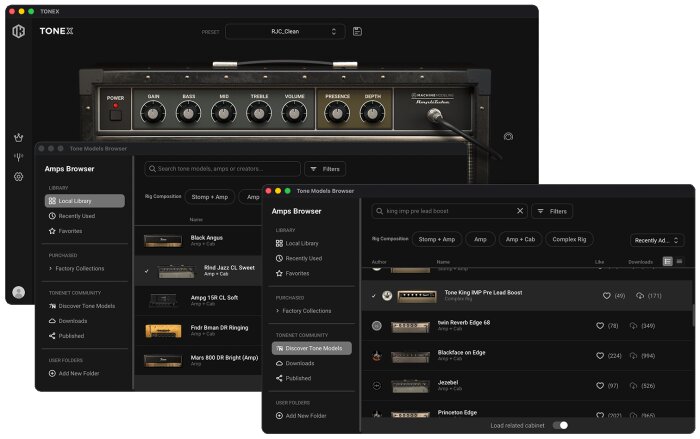Open the user profile avatar in TONEX sidebar

(18, 293)
